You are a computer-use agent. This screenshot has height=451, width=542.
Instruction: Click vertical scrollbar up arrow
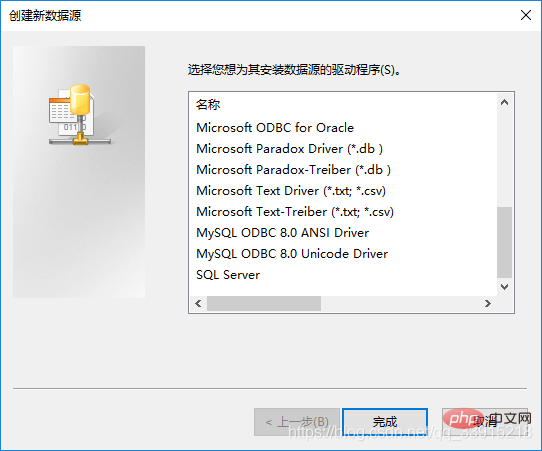coord(504,102)
